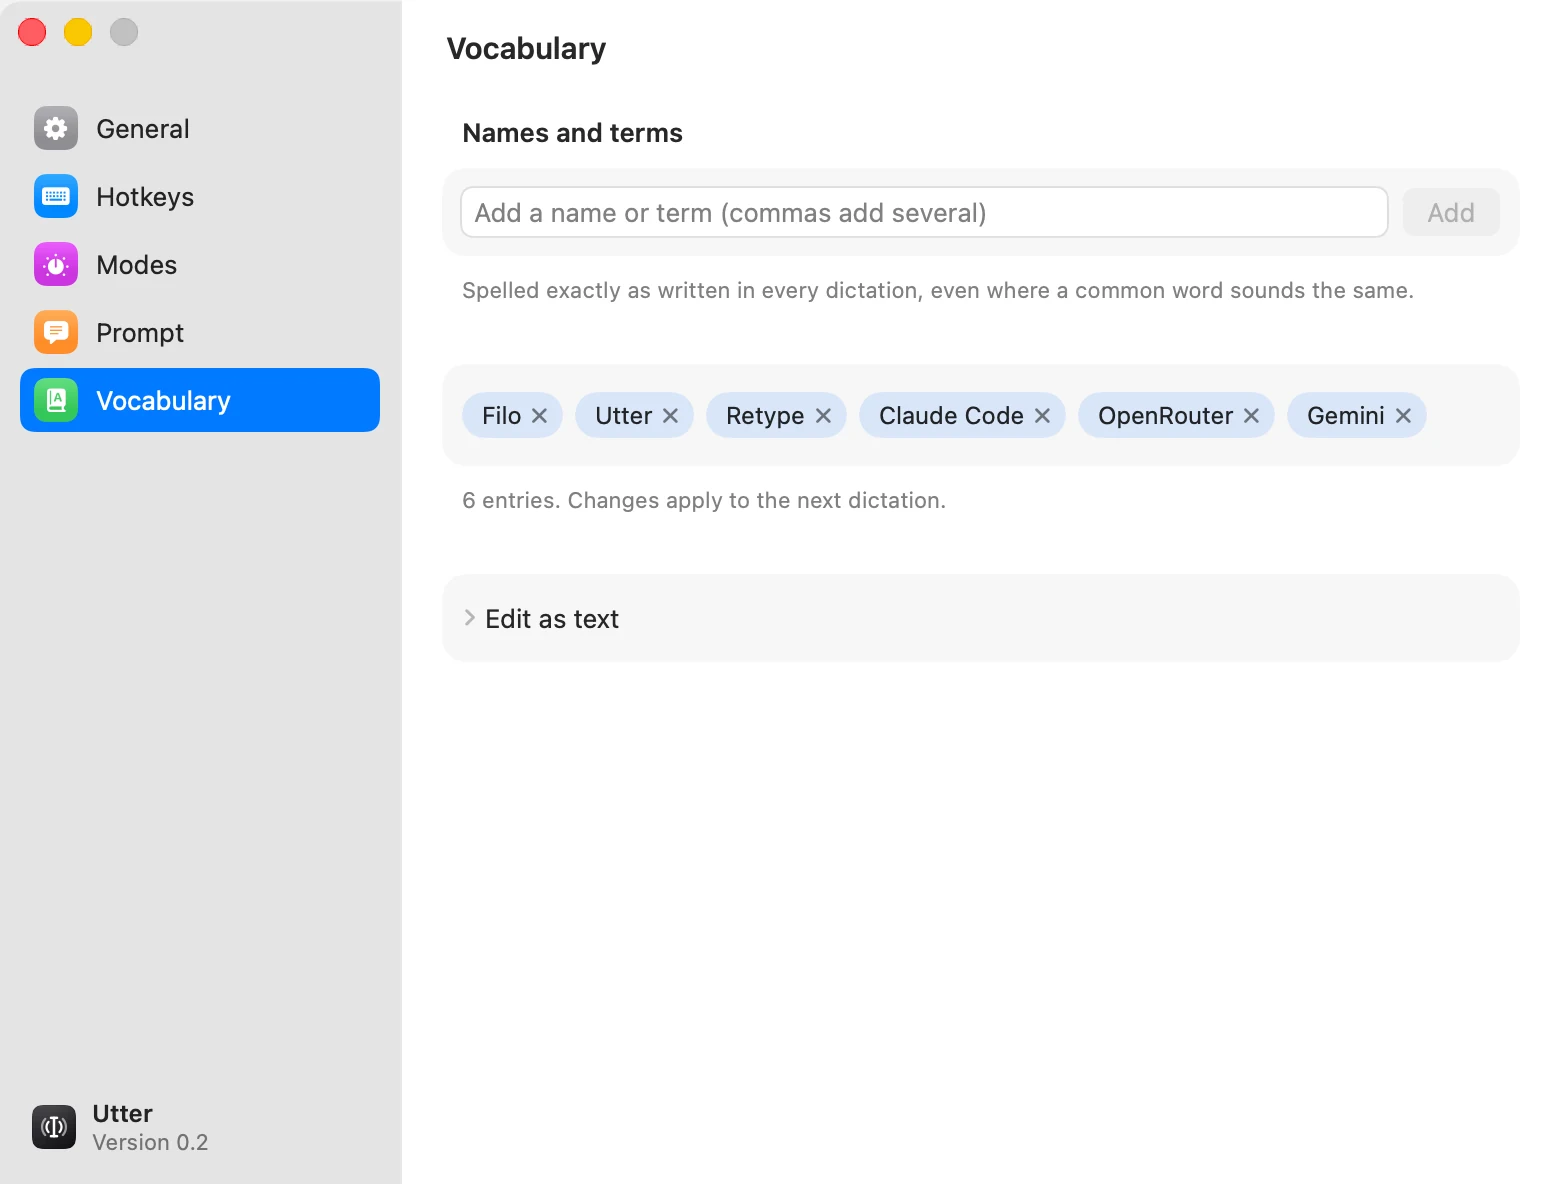Image resolution: width=1560 pixels, height=1184 pixels.
Task: Click the 6 entries status text
Action: coord(704,500)
